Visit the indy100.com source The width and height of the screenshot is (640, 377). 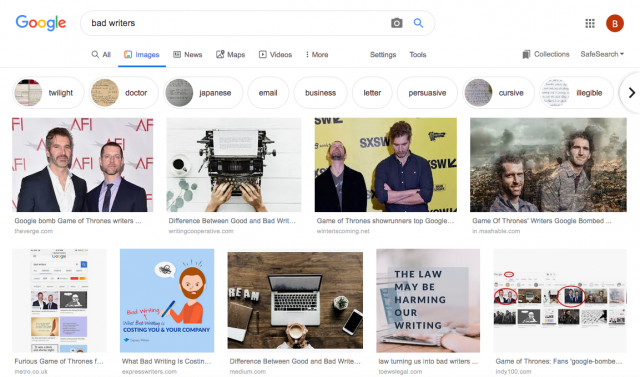click(x=513, y=372)
